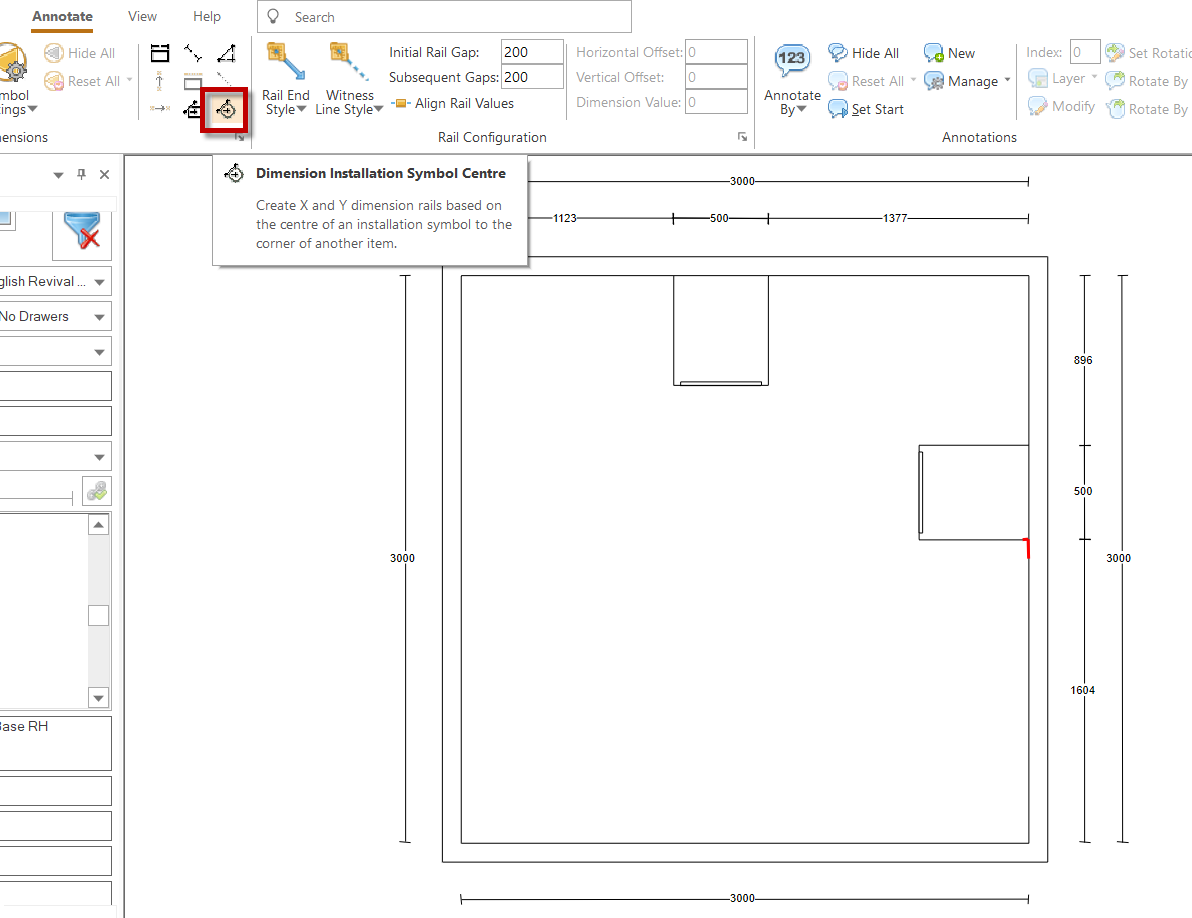This screenshot has height=918, width=1192.
Task: Select the angular dimension tool
Action: pyautogui.click(x=226, y=53)
